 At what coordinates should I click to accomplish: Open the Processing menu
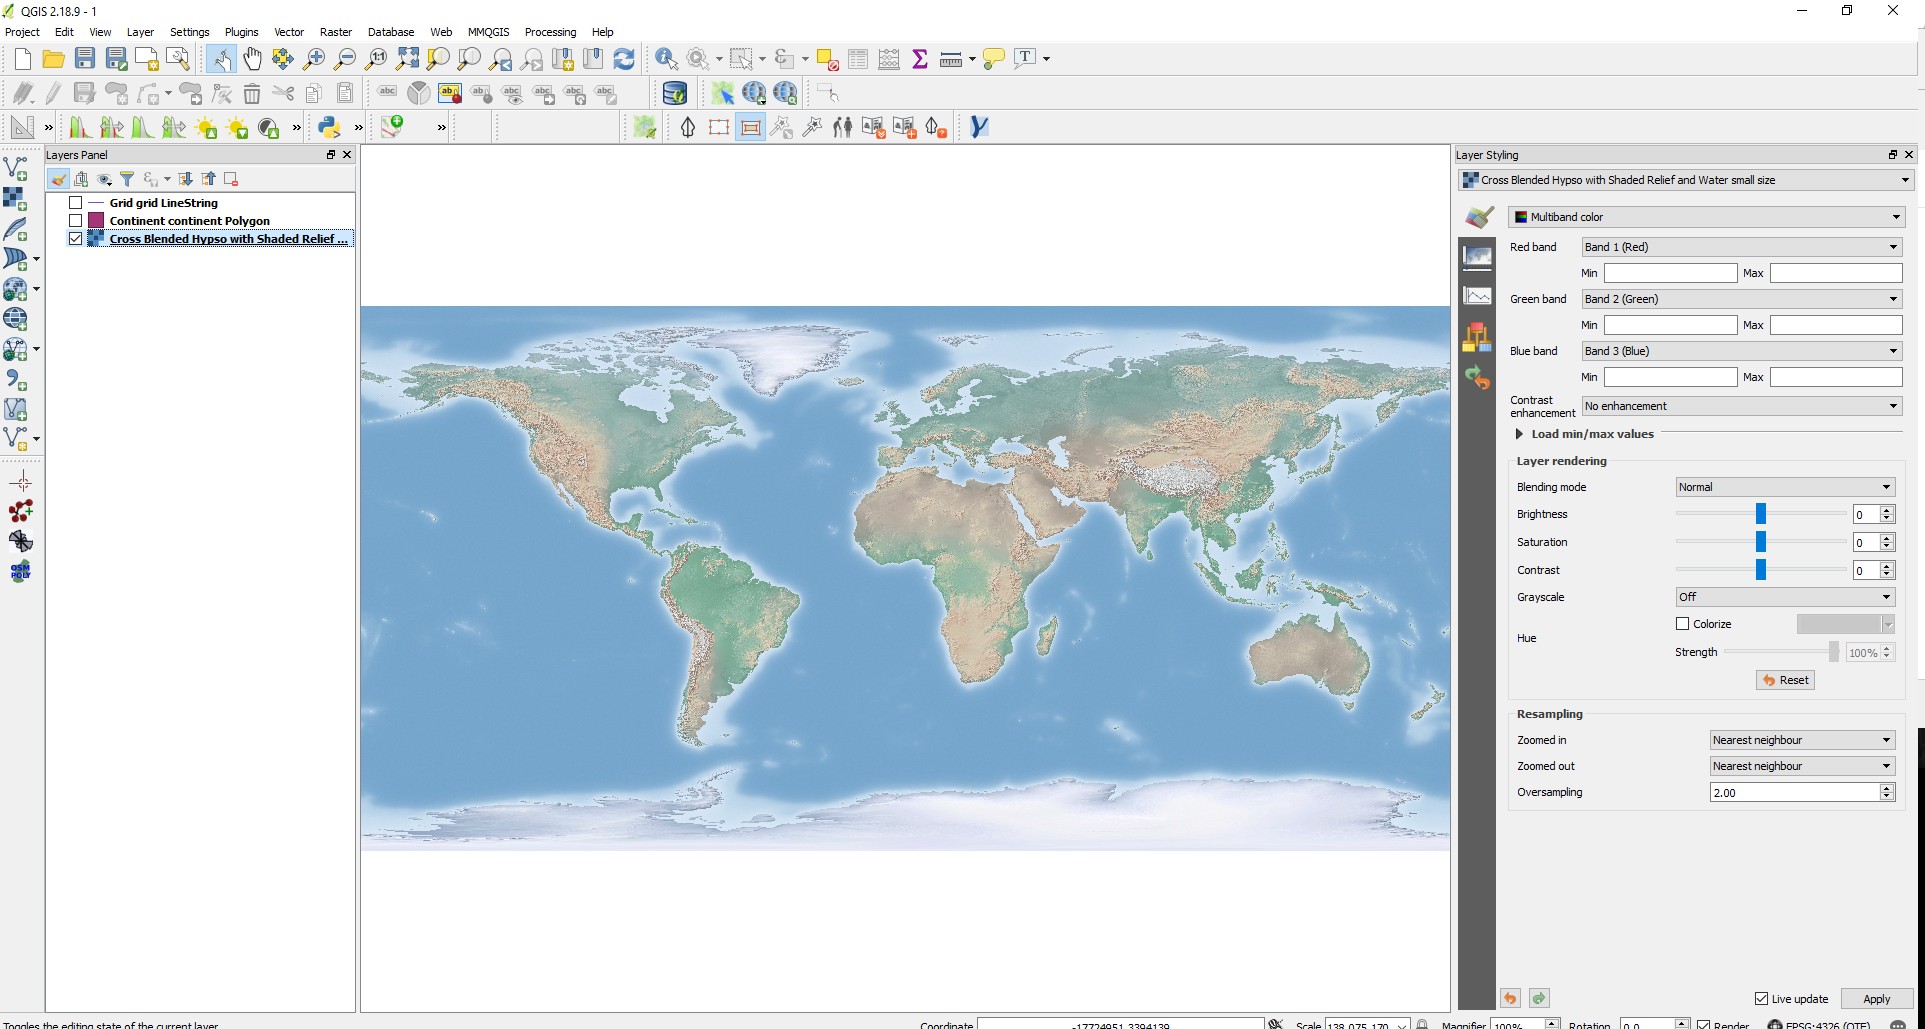click(550, 32)
